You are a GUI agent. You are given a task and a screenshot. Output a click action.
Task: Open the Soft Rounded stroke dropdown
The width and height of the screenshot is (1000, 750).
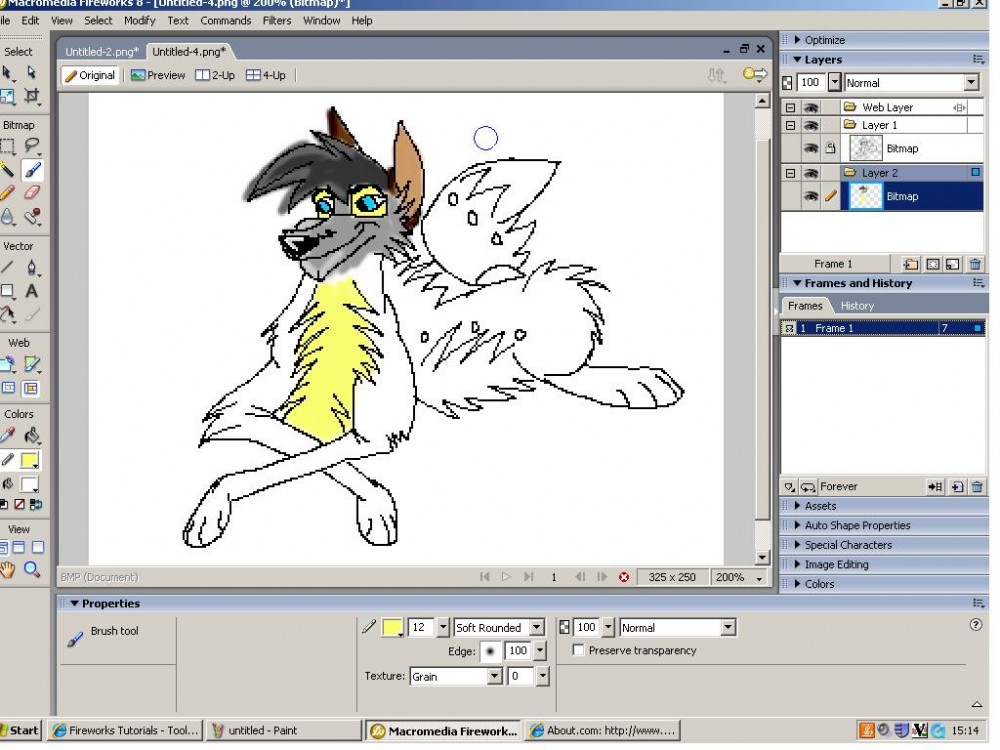[537, 628]
